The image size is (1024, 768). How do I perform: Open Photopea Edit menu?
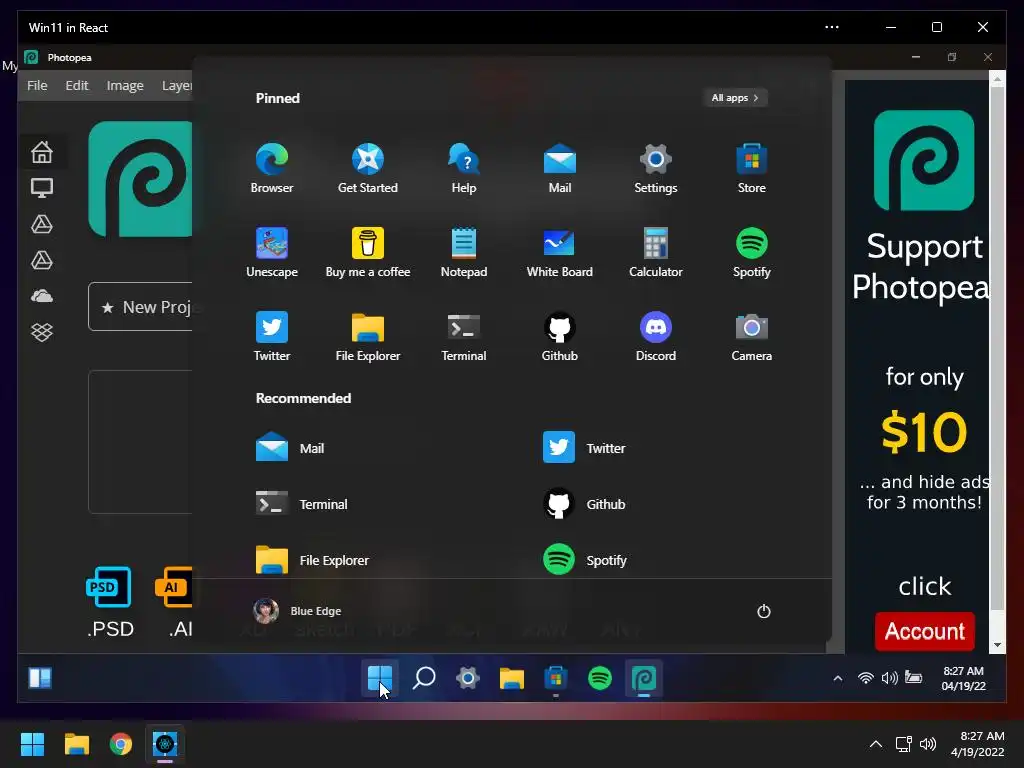pyautogui.click(x=76, y=86)
